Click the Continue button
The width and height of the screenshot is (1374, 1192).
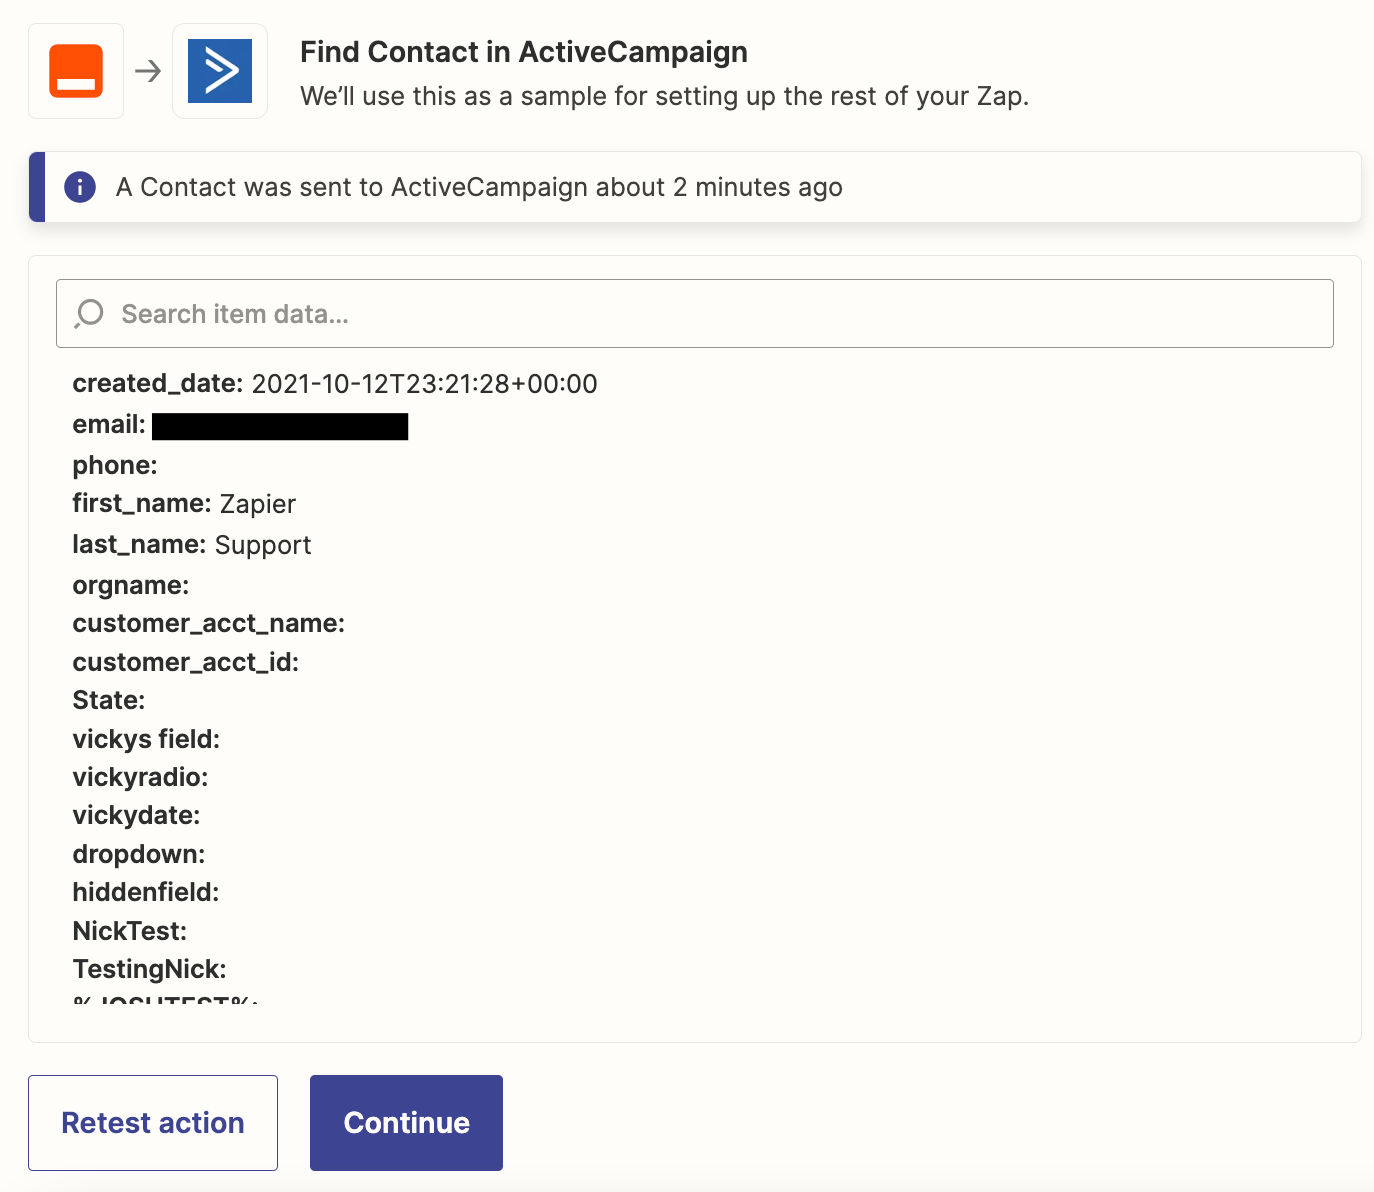coord(406,1123)
